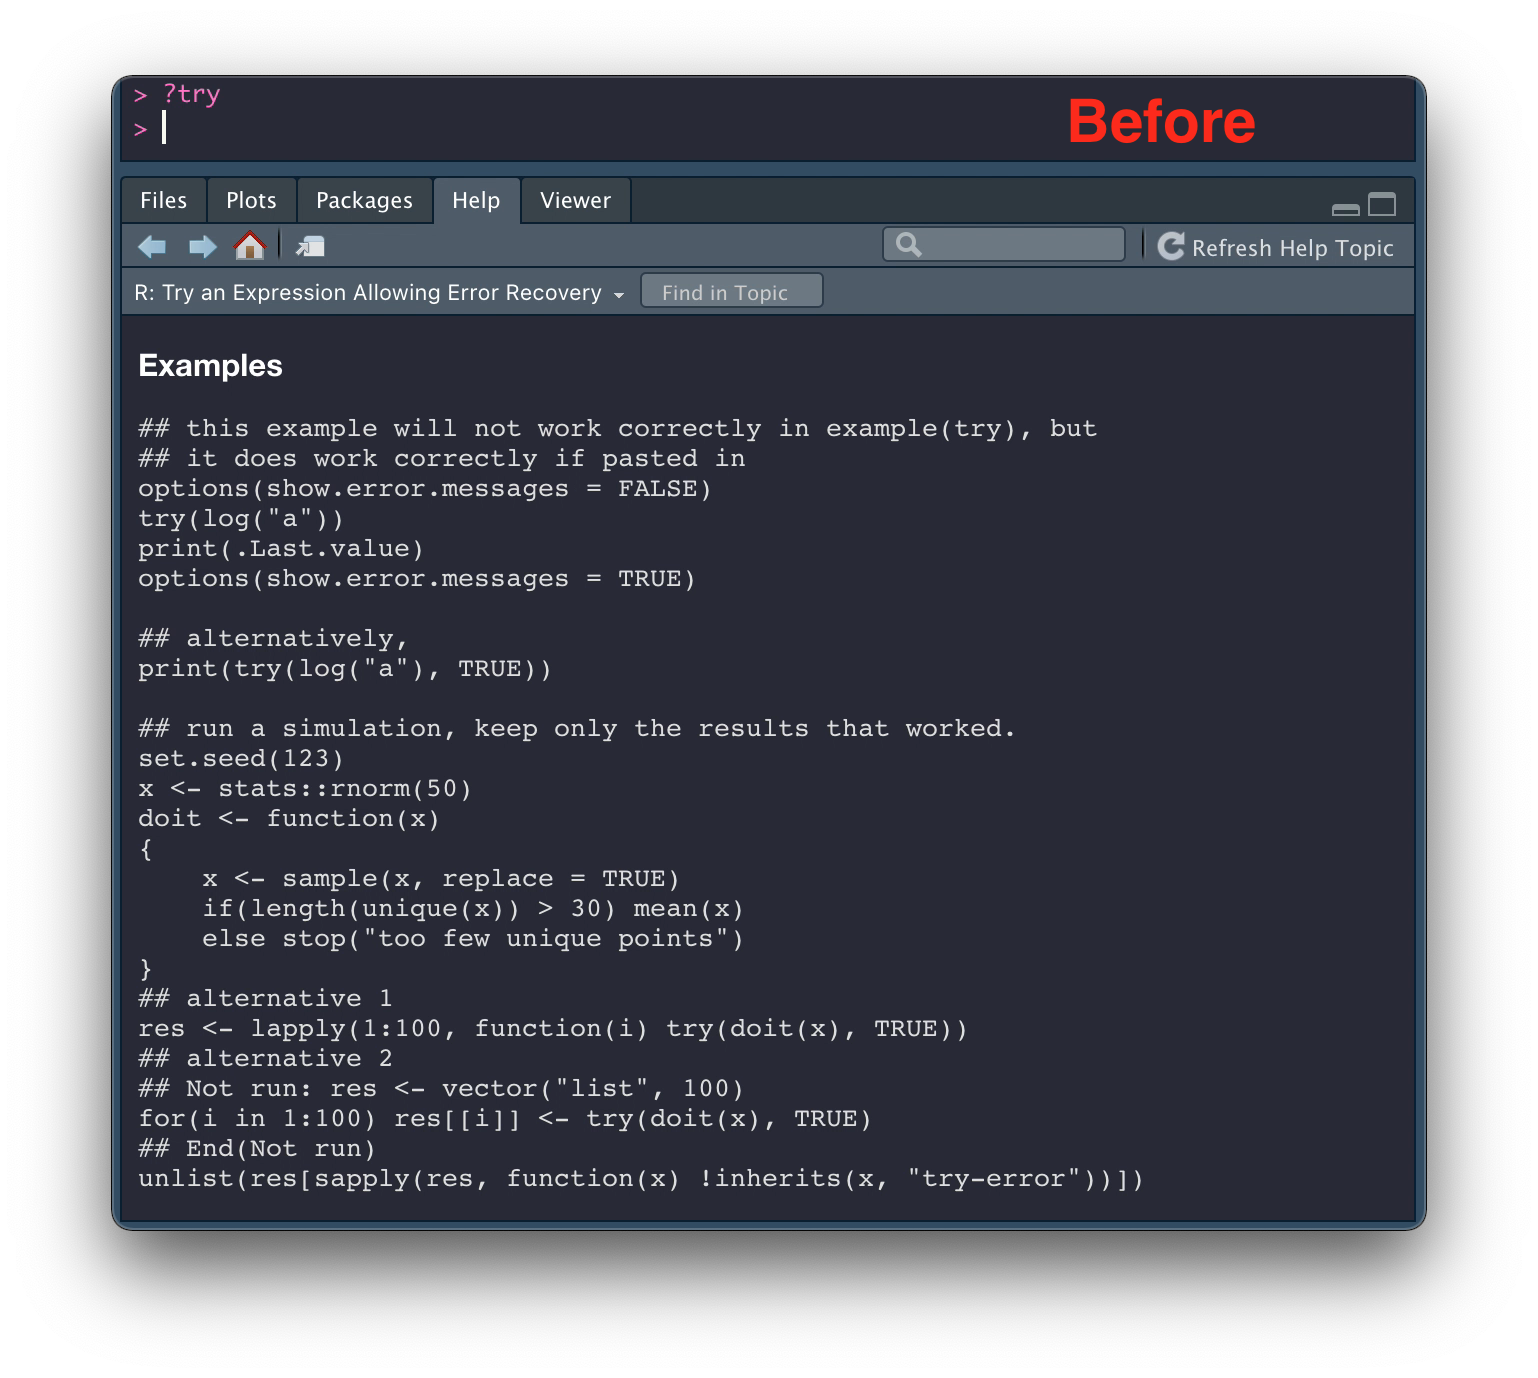Click the line print(try(log("a"), TRUE))

pyautogui.click(x=345, y=669)
